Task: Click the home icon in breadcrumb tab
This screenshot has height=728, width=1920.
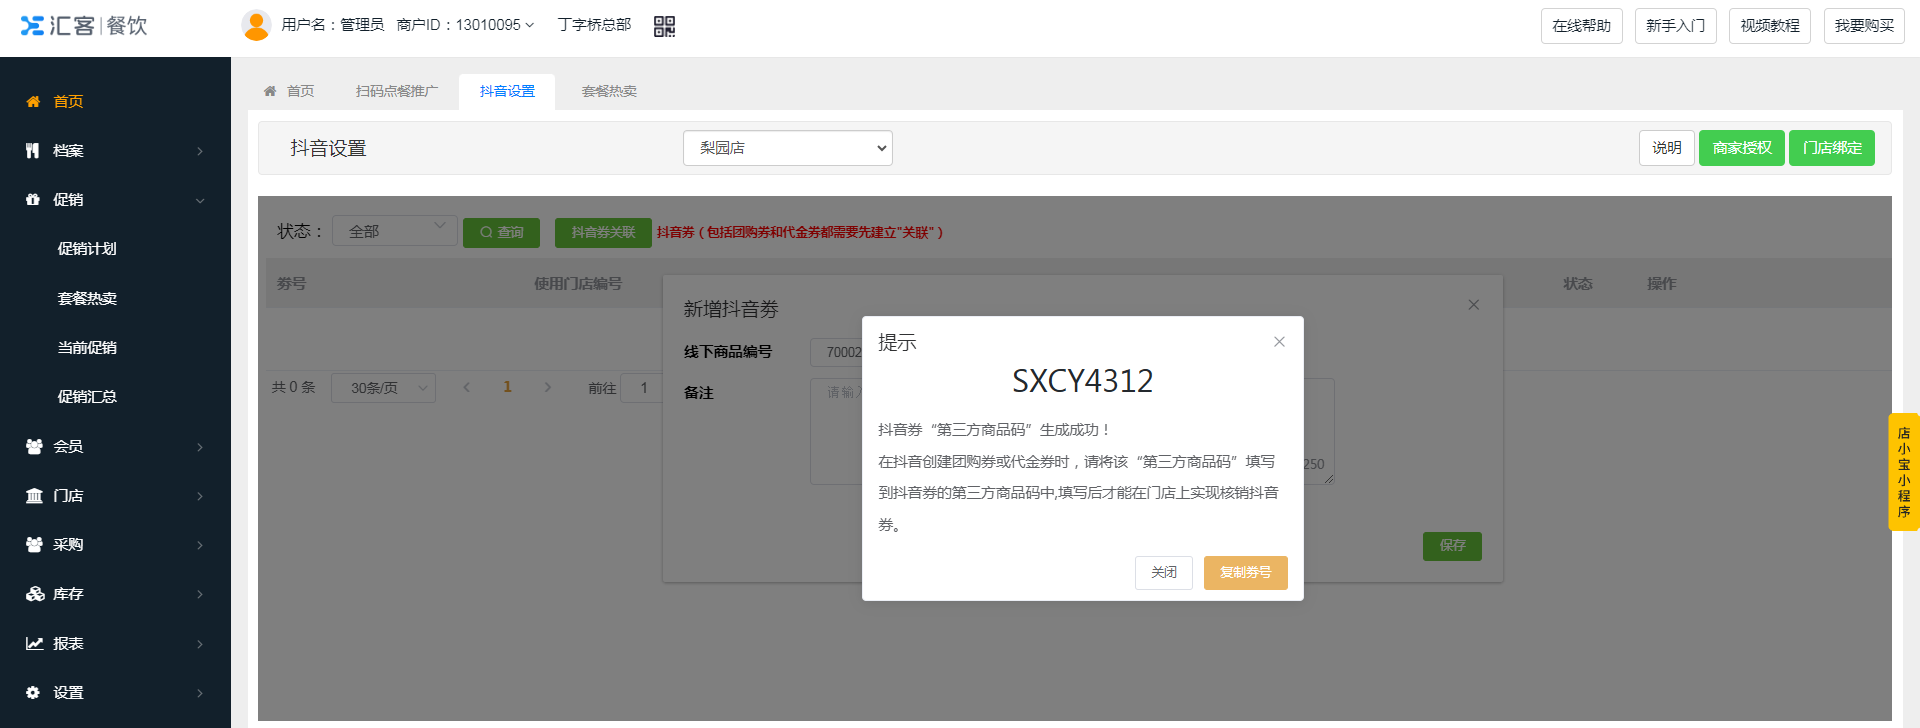Action: [270, 91]
